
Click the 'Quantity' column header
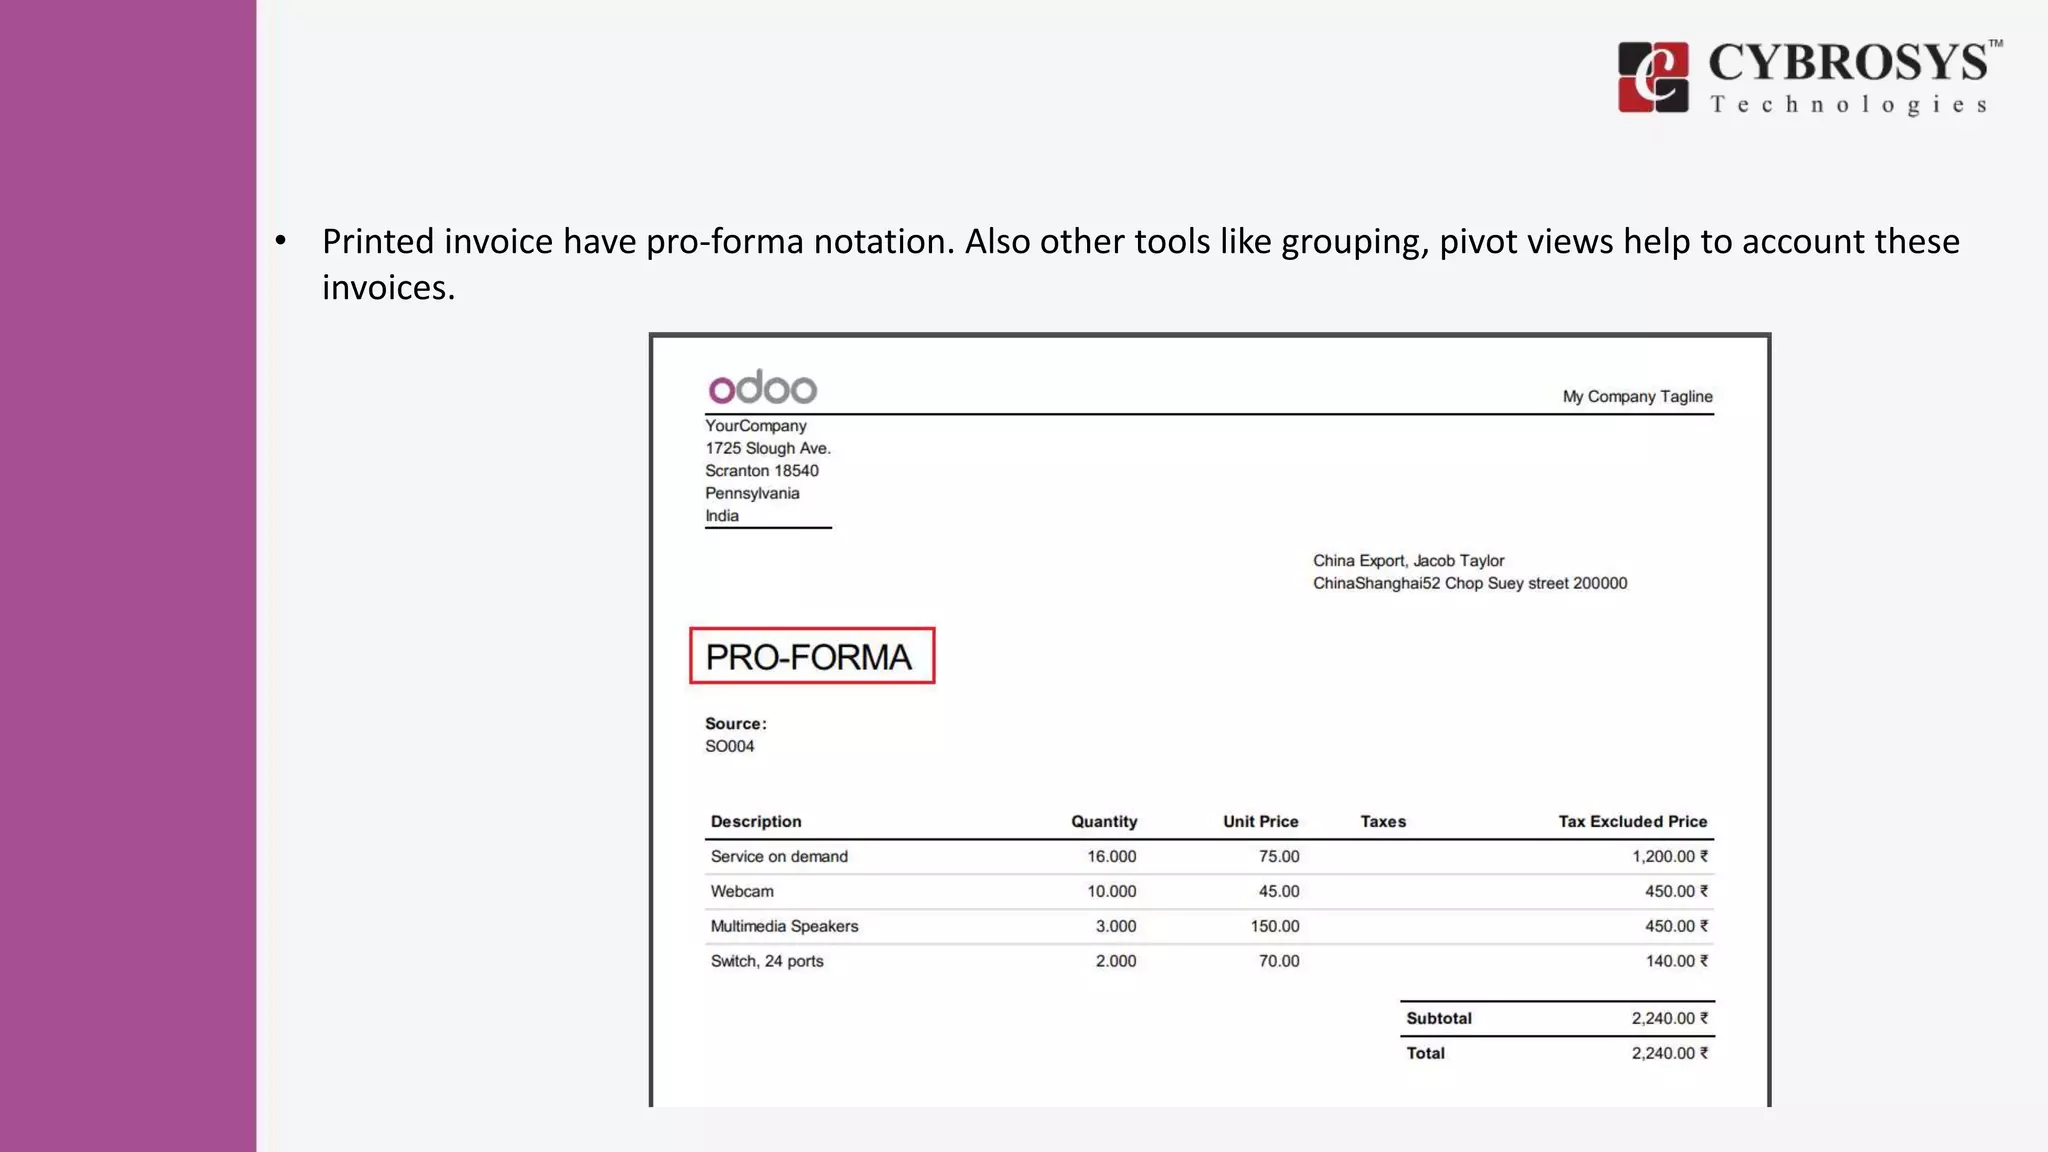coord(1104,821)
